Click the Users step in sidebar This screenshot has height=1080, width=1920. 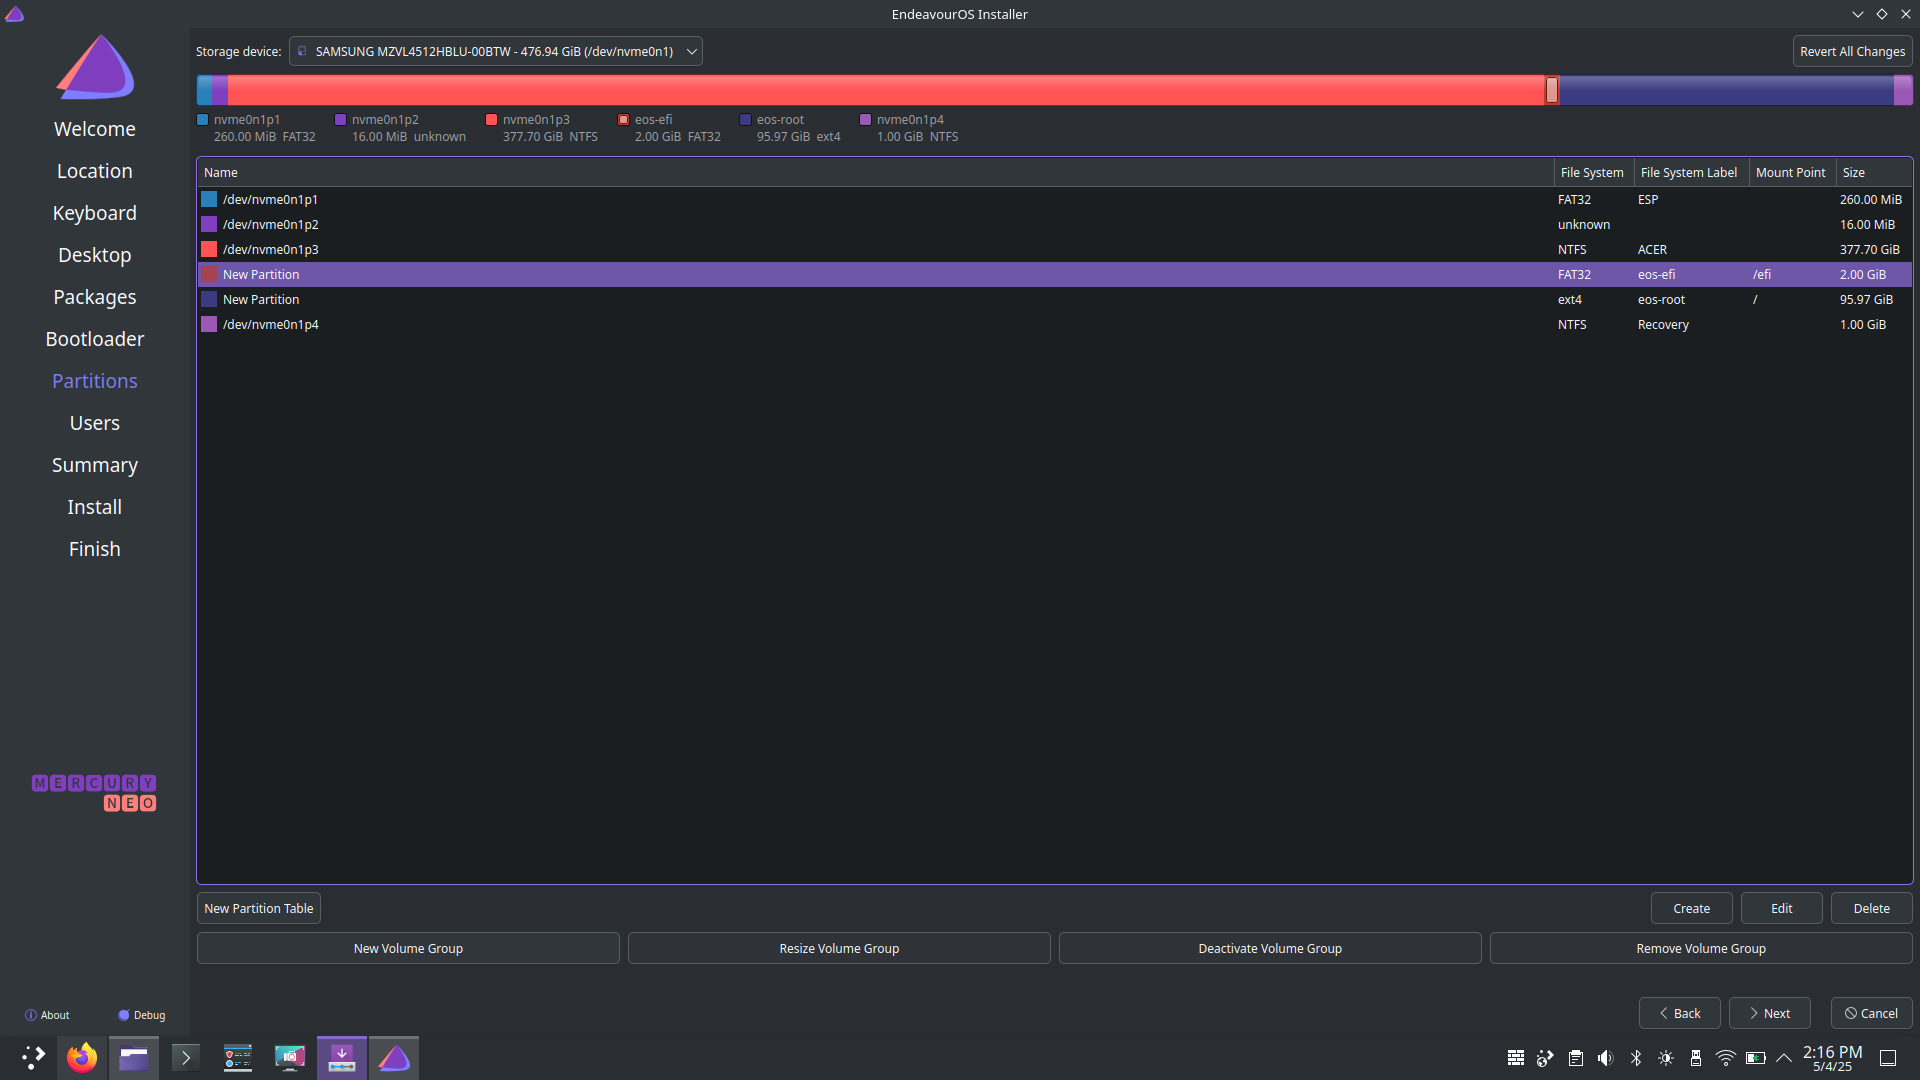click(95, 423)
